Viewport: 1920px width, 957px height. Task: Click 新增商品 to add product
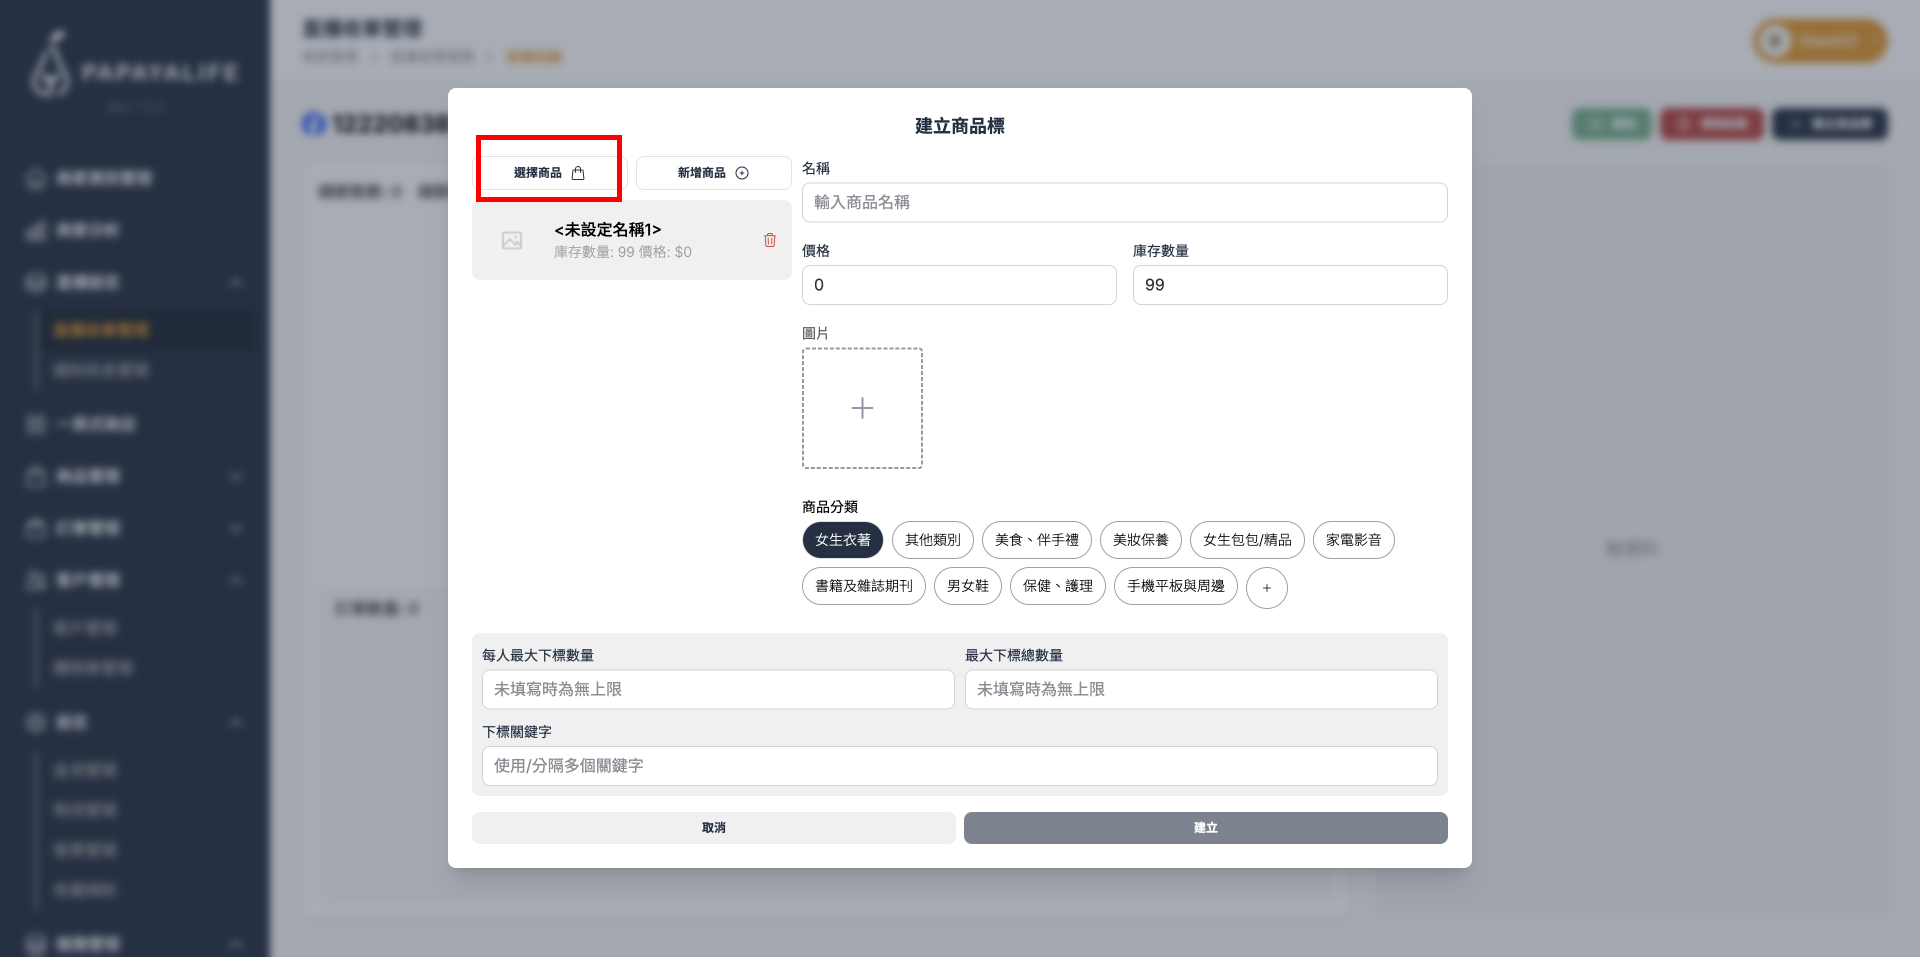click(x=713, y=173)
